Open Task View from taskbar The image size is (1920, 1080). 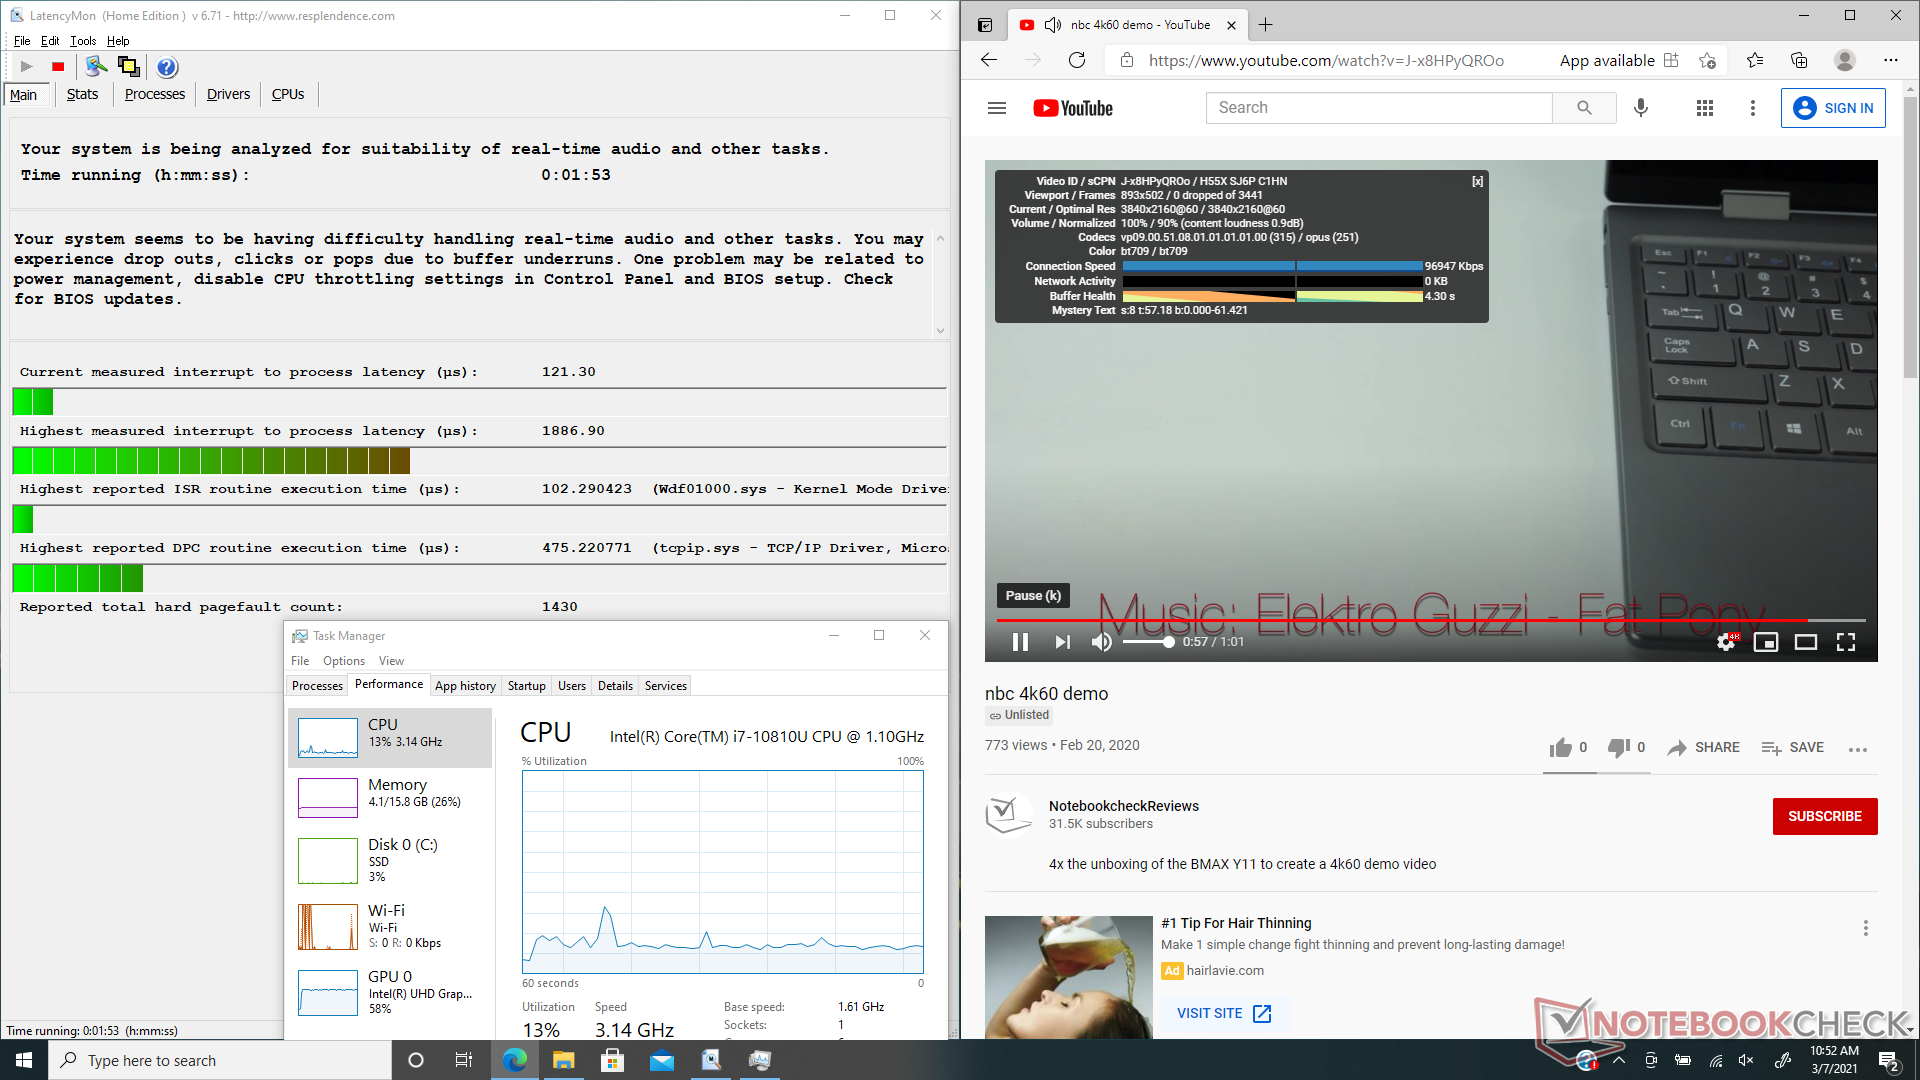(464, 1060)
